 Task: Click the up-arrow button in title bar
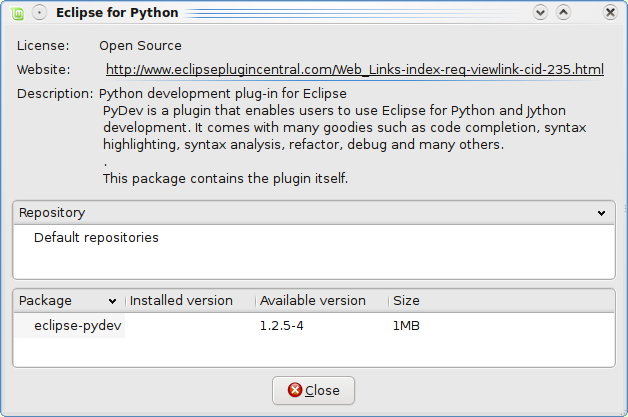coord(563,13)
